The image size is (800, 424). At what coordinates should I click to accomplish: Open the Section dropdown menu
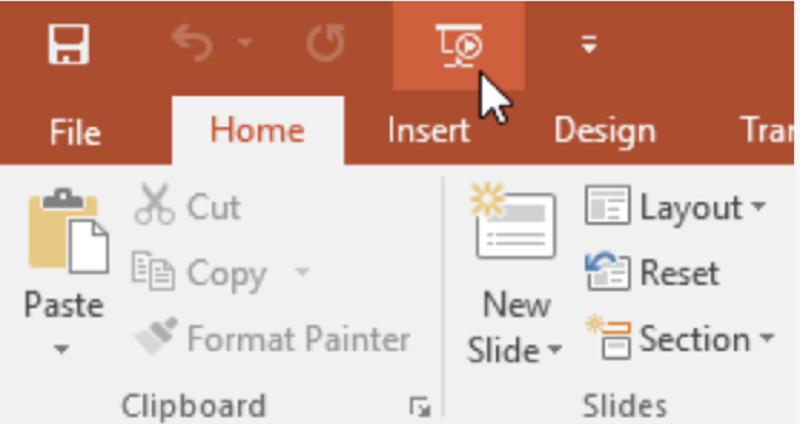(766, 337)
